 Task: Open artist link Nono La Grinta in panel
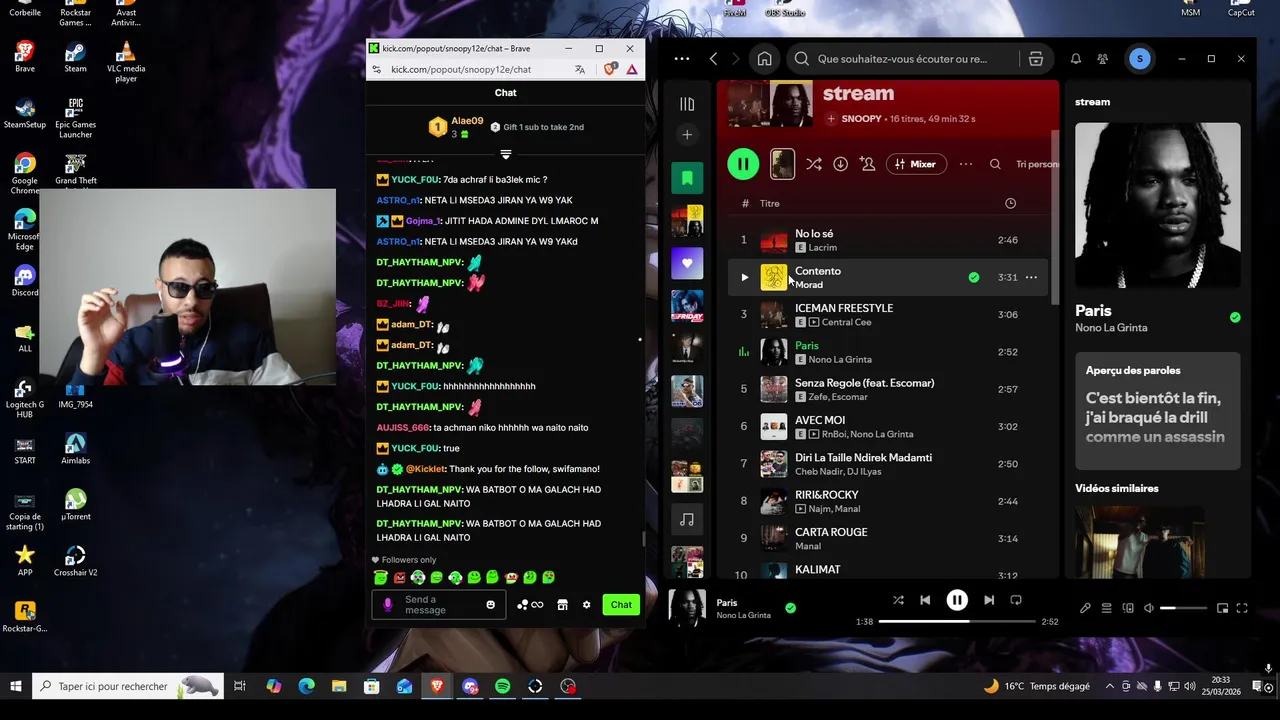1111,328
